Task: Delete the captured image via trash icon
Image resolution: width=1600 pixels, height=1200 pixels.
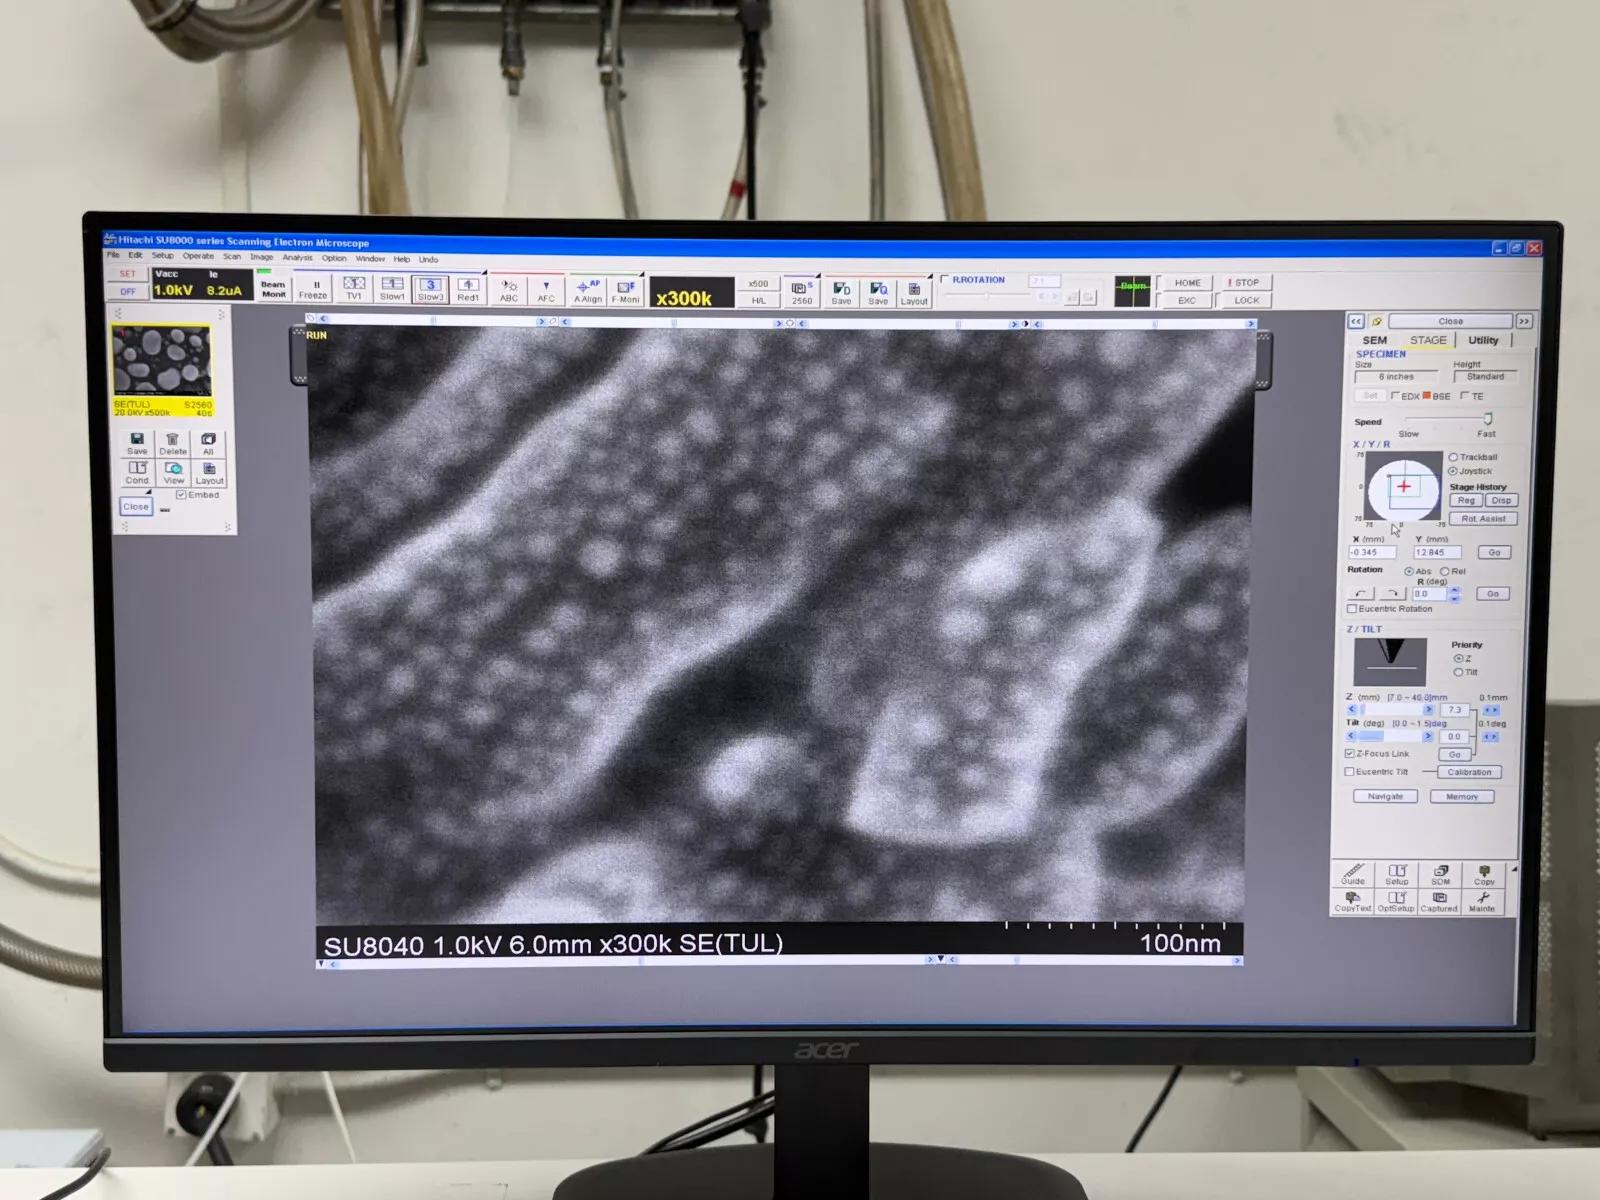Action: [172, 441]
